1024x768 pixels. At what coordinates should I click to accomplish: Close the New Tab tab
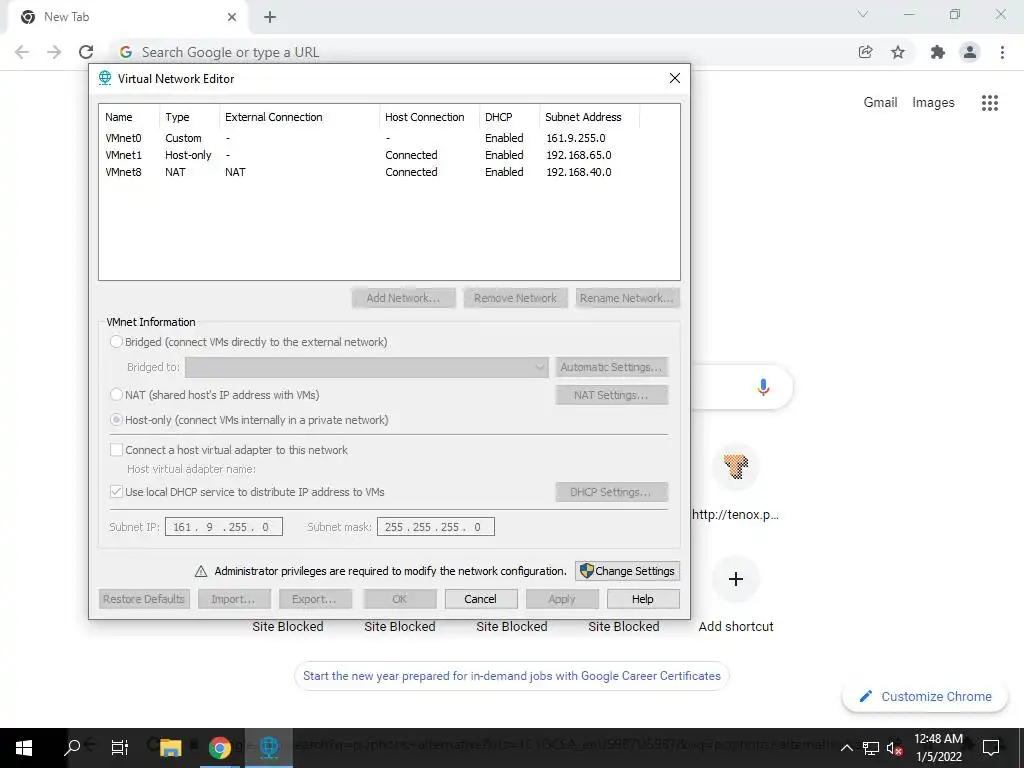[232, 17]
